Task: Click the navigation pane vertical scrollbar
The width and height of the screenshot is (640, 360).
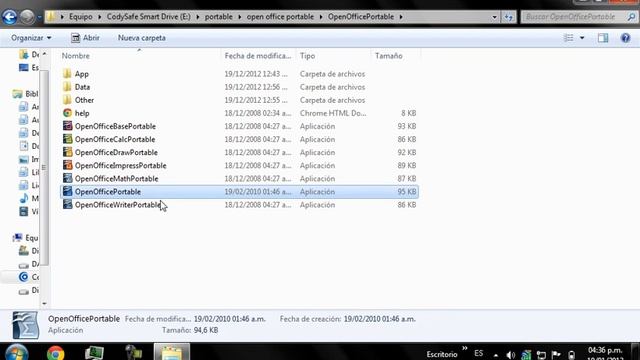Action: click(x=44, y=167)
